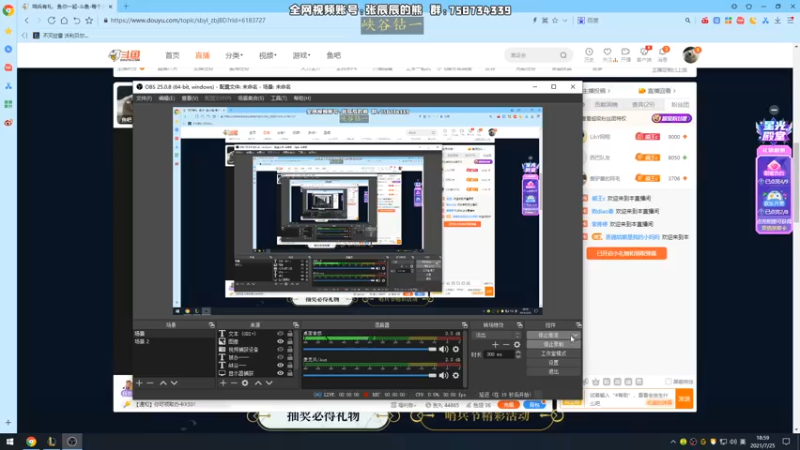This screenshot has width=800, height=450.
Task: Remove the scene transition with minus
Action: pyautogui.click(x=506, y=345)
